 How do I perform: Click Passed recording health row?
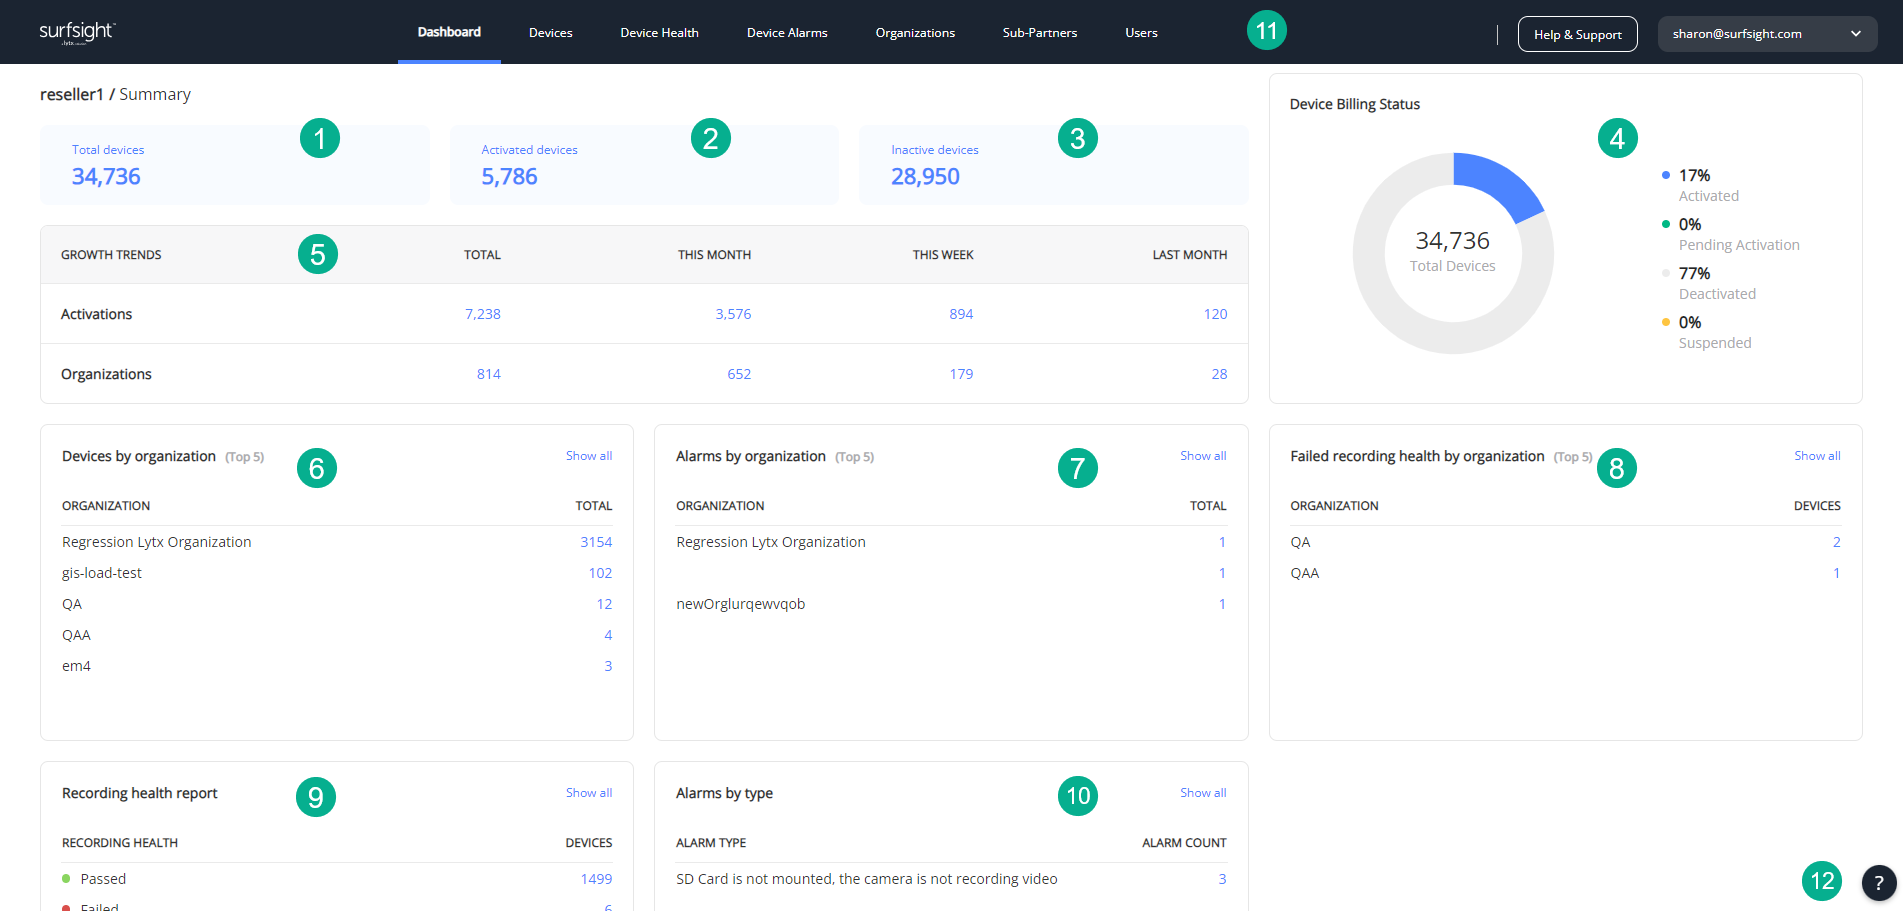[337, 879]
